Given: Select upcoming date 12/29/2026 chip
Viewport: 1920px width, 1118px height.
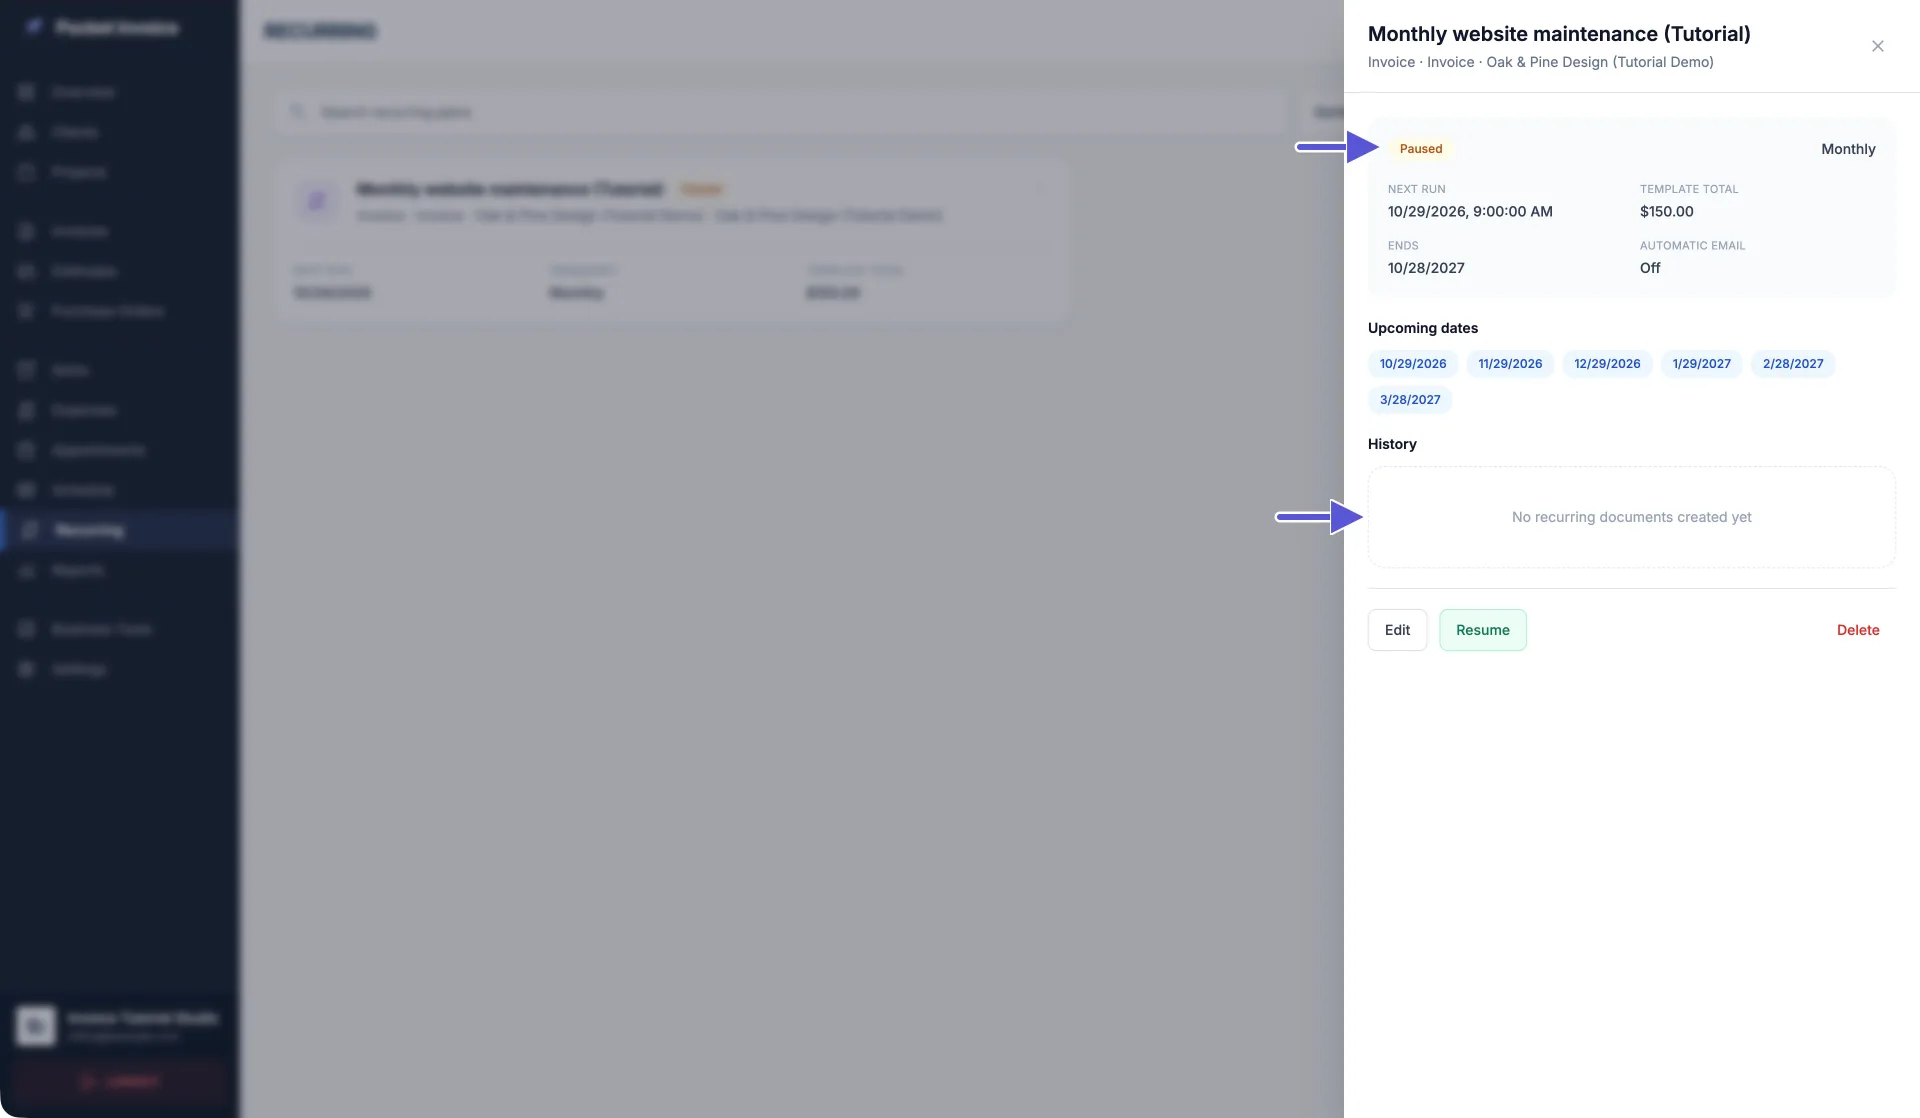Looking at the screenshot, I should [1606, 364].
